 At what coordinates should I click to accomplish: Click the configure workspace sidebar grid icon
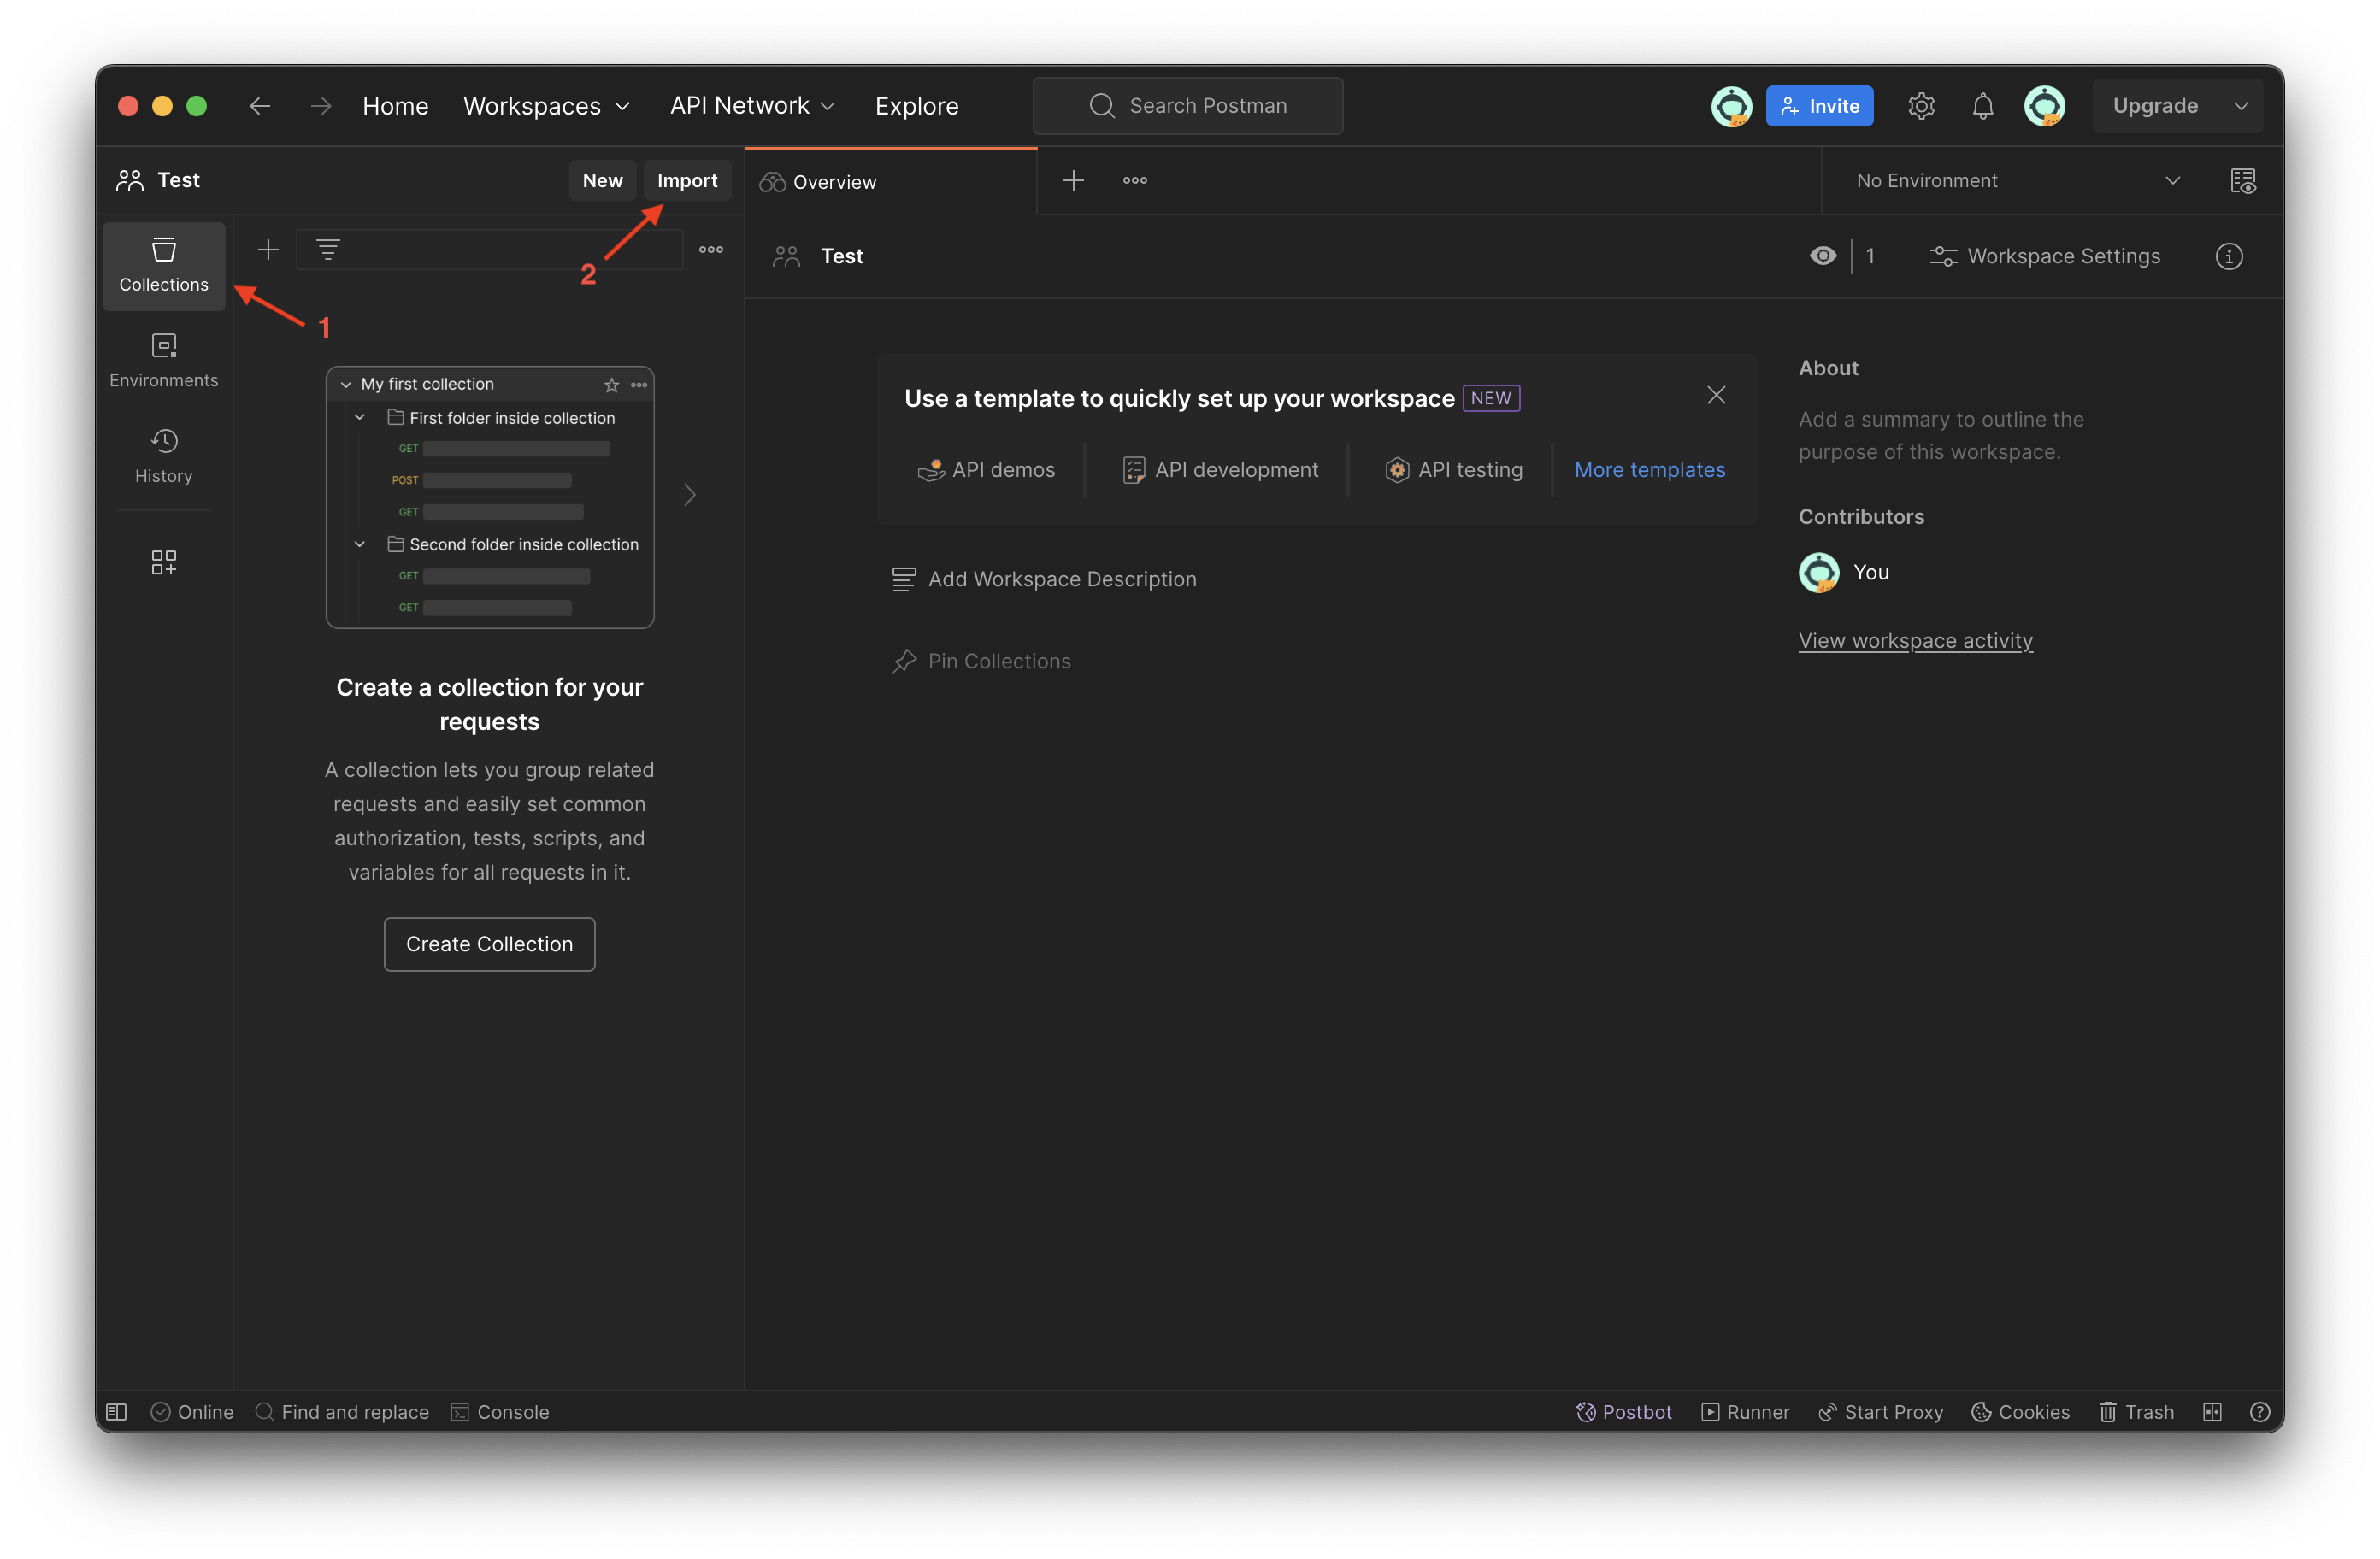(x=164, y=562)
